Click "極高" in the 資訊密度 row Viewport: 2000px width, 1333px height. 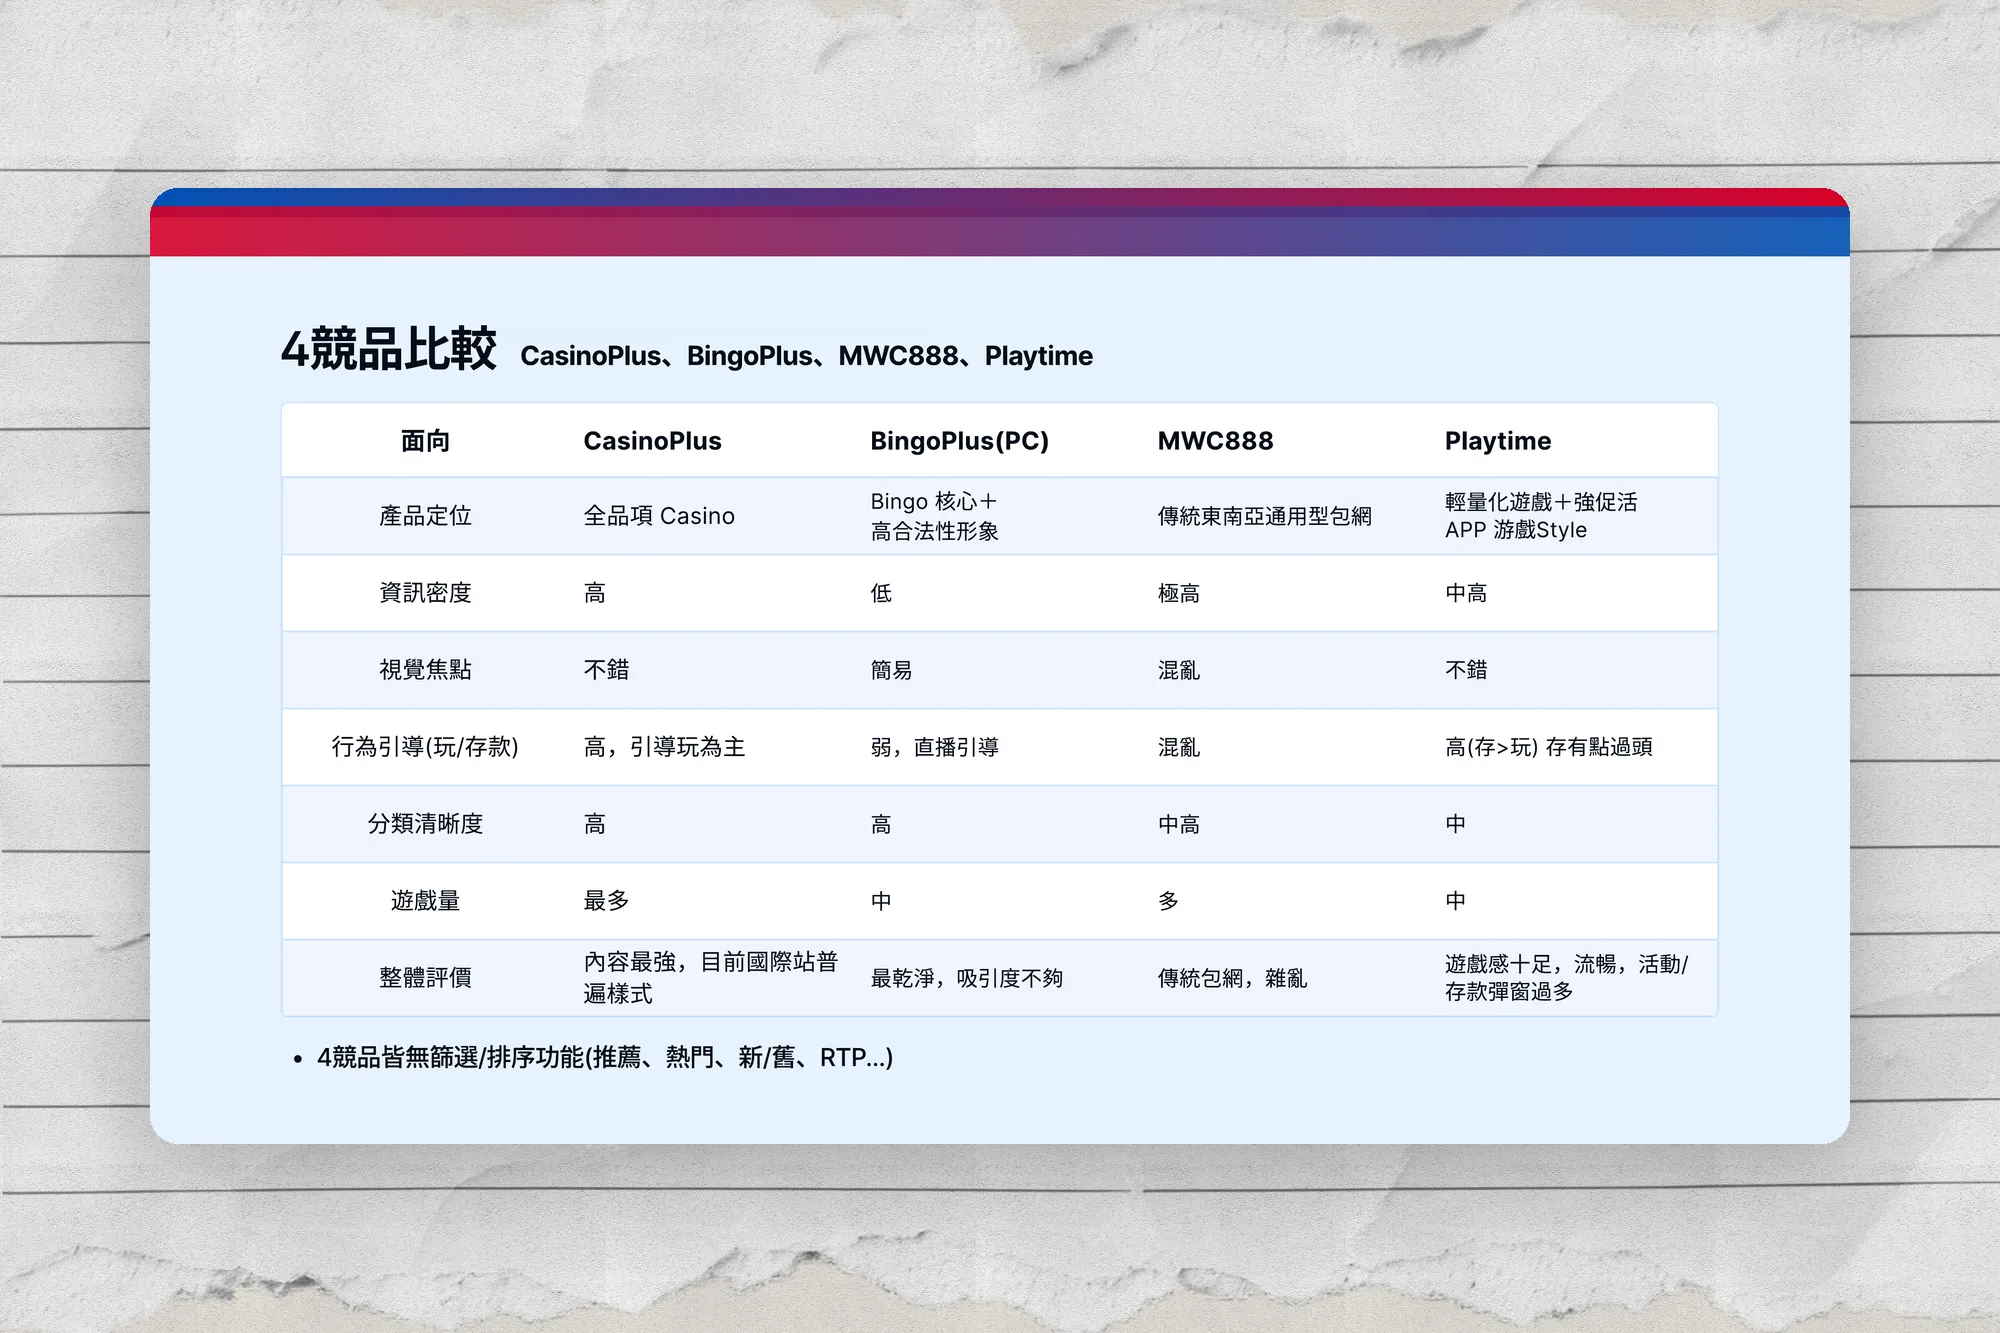click(1178, 593)
